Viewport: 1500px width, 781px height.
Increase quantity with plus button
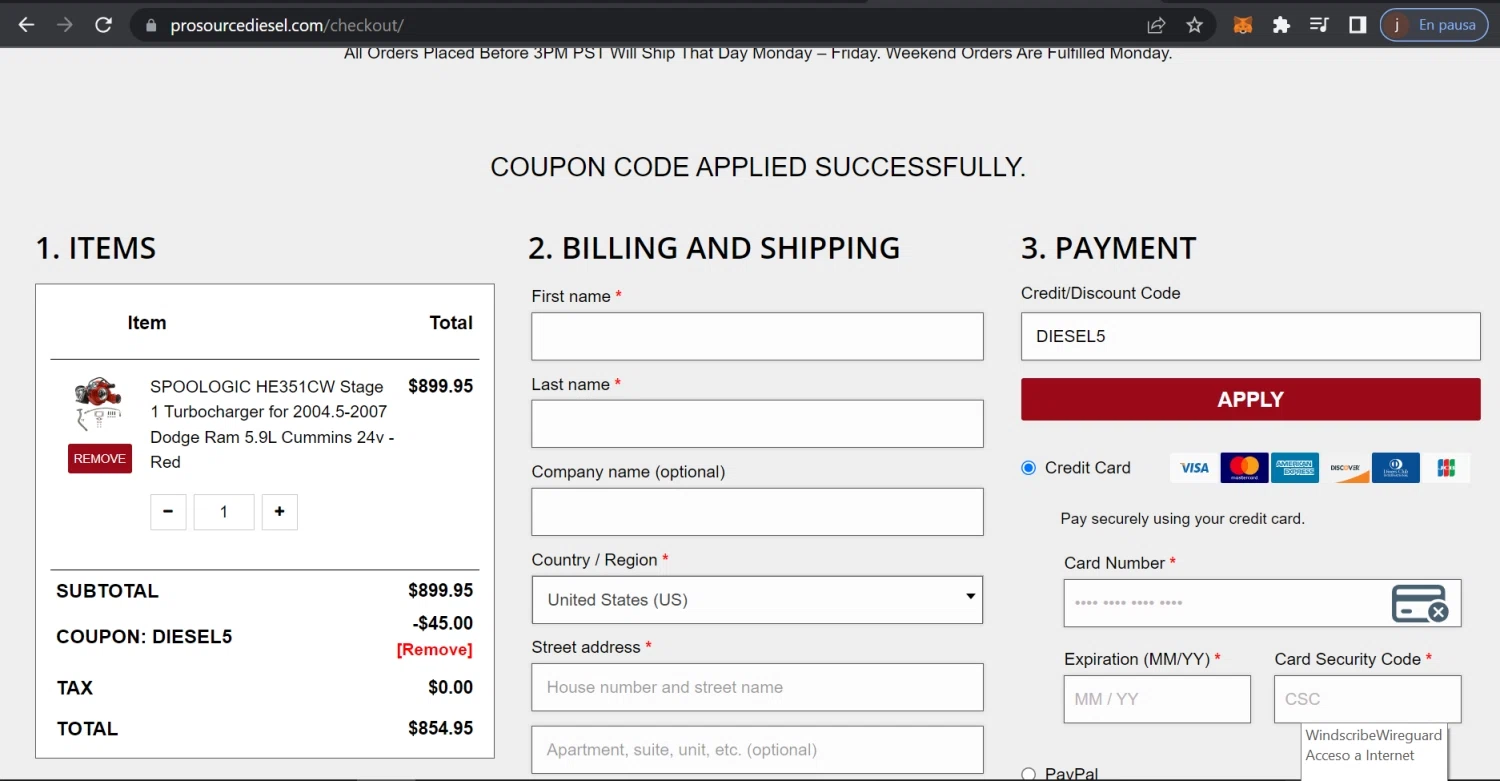[279, 512]
